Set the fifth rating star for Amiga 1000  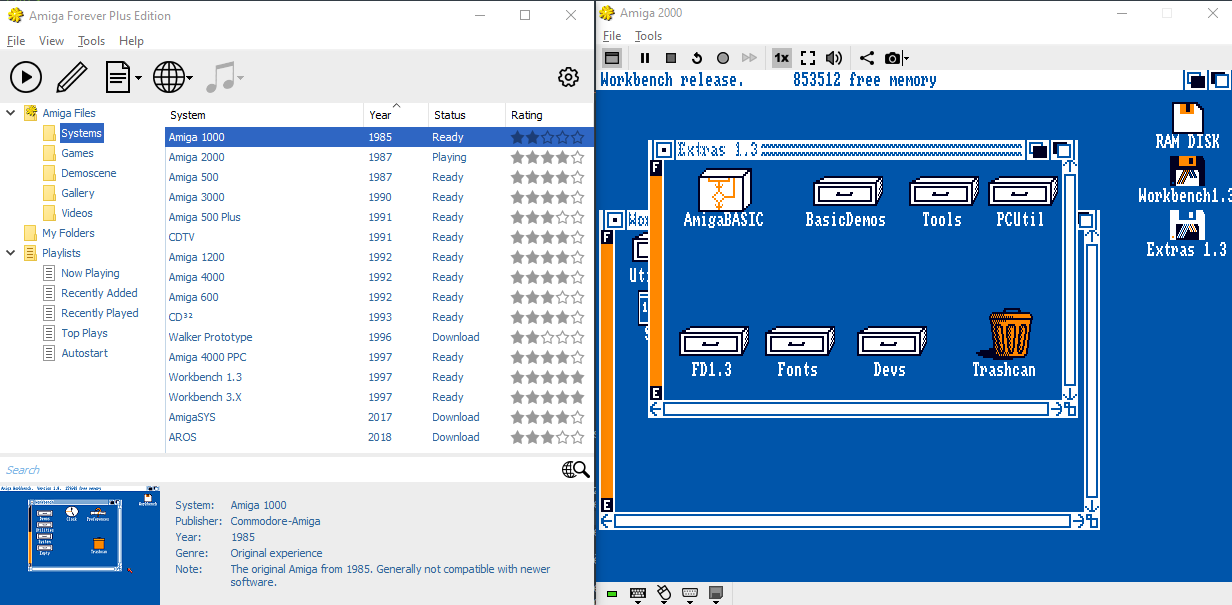pyautogui.click(x=577, y=137)
